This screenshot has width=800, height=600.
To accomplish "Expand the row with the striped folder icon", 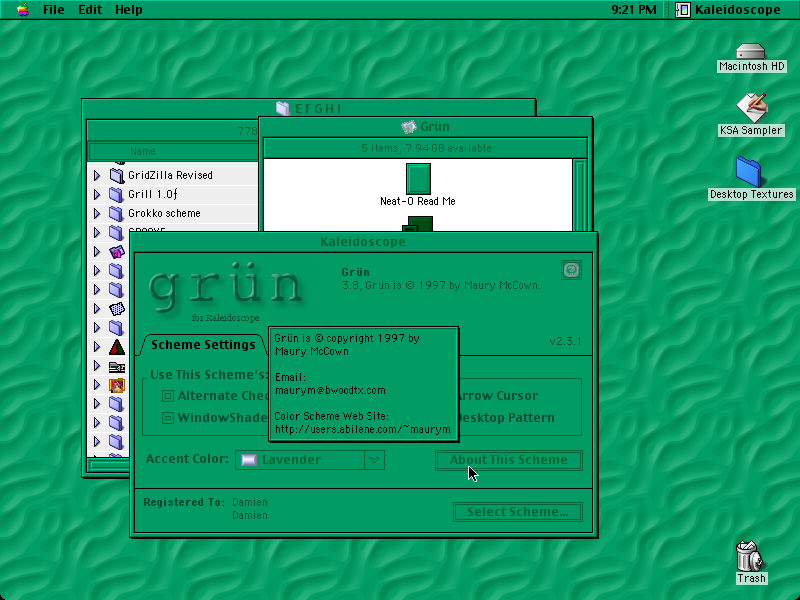I will pyautogui.click(x=97, y=366).
